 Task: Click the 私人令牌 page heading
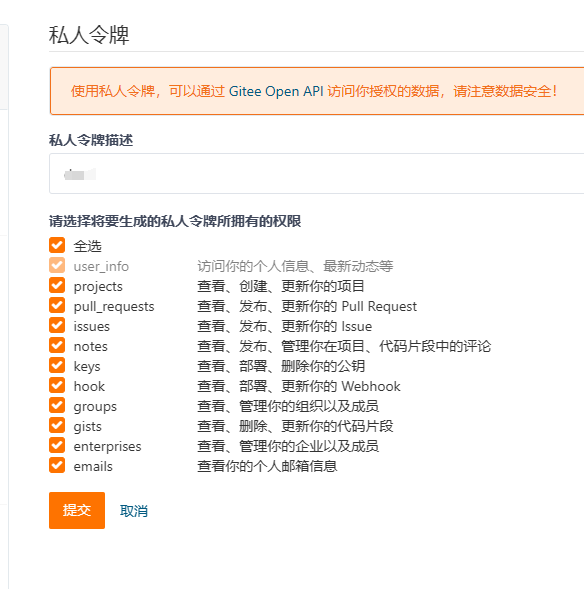pyautogui.click(x=89, y=35)
